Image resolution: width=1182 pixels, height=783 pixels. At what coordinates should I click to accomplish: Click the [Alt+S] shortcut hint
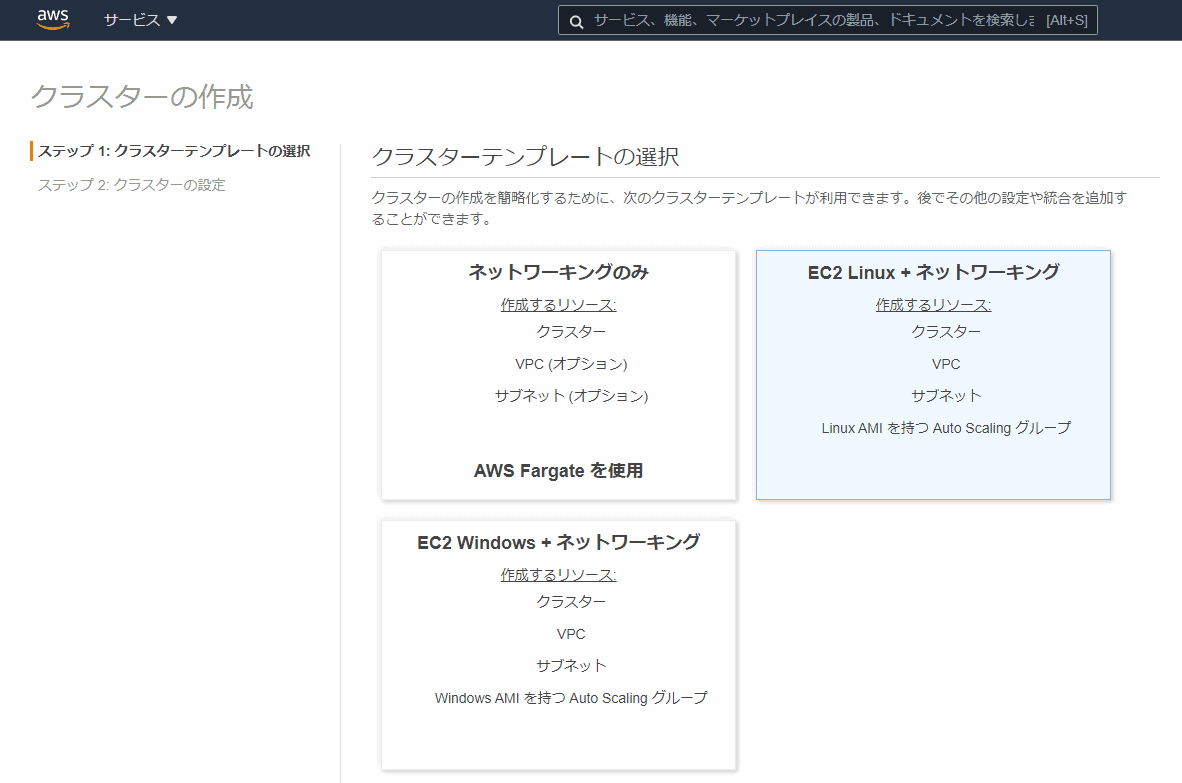coord(1067,20)
